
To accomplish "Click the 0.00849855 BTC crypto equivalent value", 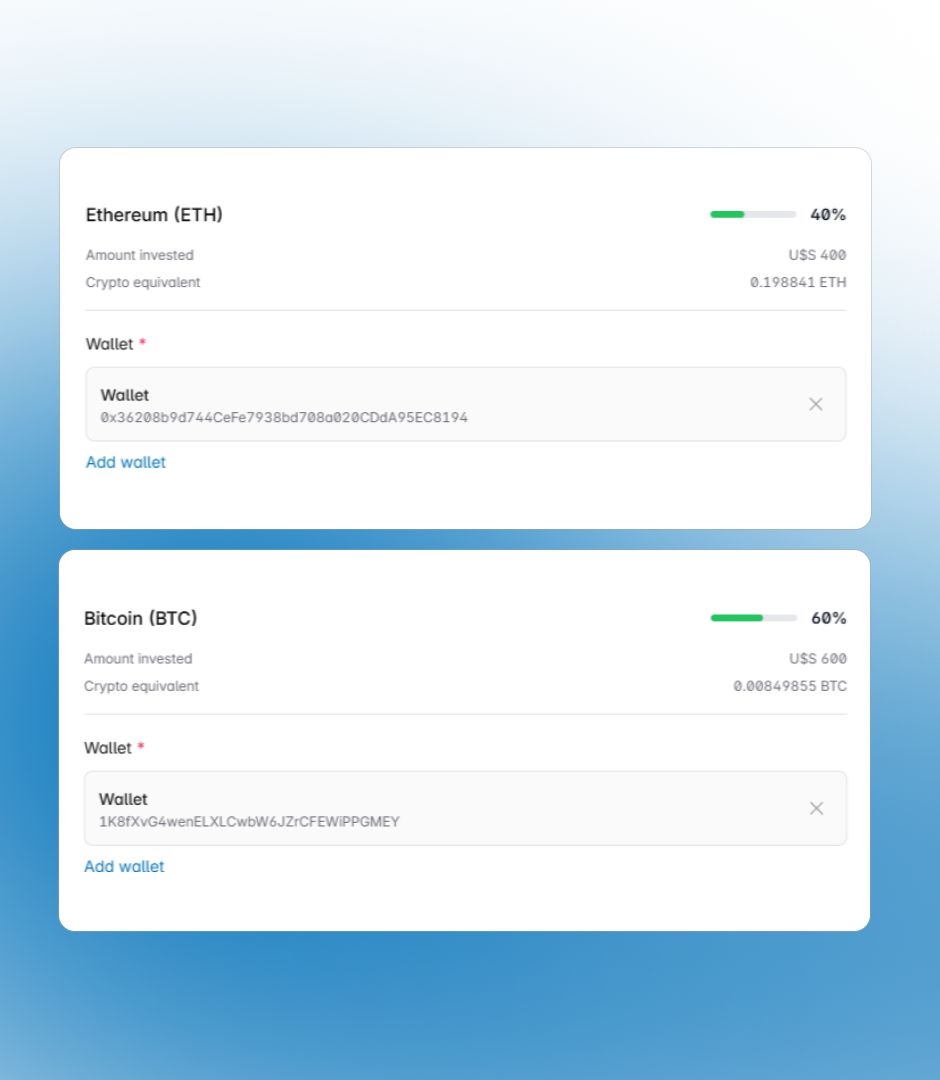I will pyautogui.click(x=789, y=686).
